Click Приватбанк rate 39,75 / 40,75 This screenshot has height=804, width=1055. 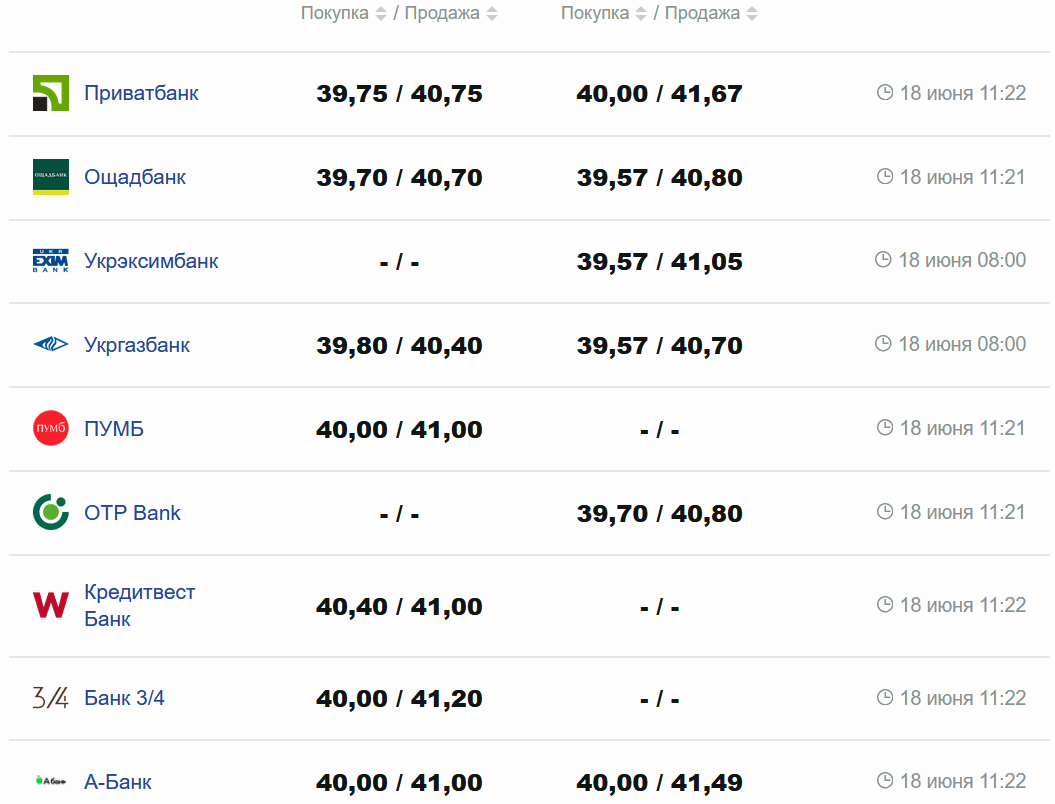tap(399, 94)
